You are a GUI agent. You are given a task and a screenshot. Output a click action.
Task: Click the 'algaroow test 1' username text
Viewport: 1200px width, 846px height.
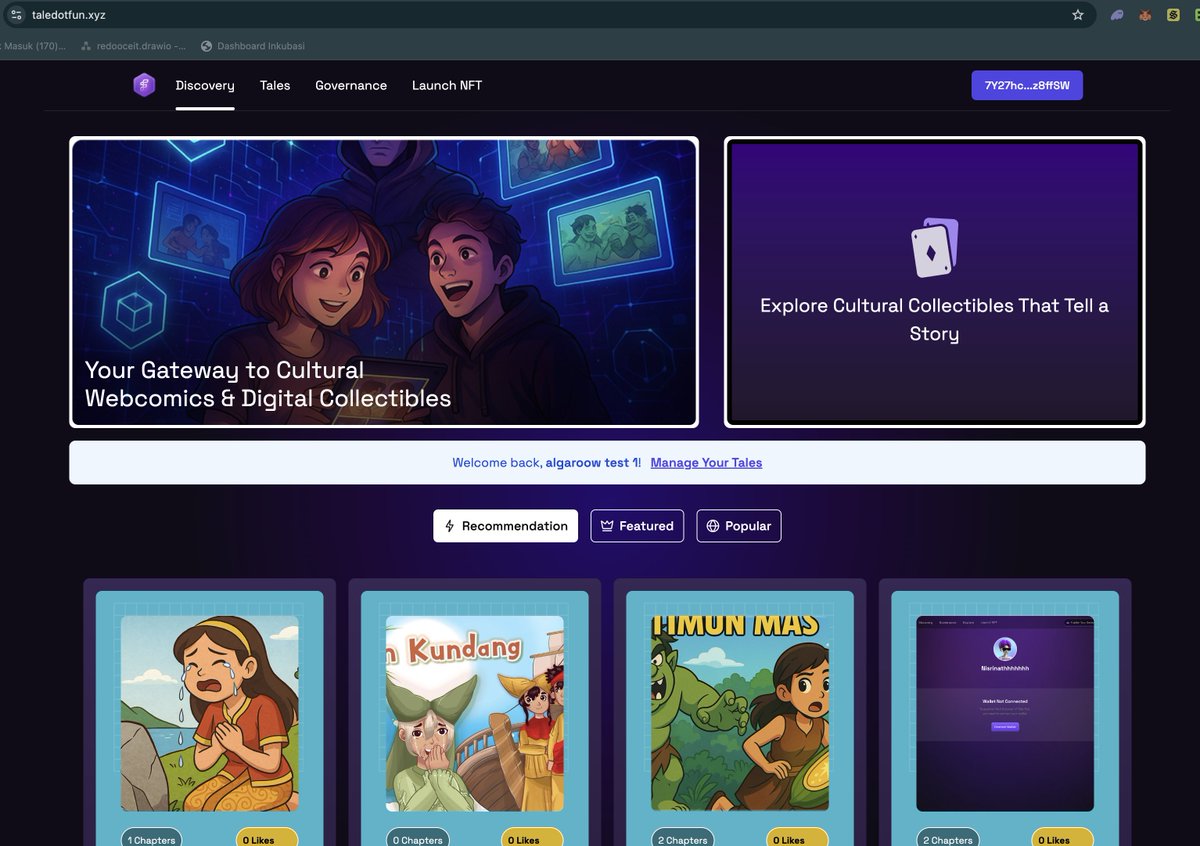click(x=592, y=463)
